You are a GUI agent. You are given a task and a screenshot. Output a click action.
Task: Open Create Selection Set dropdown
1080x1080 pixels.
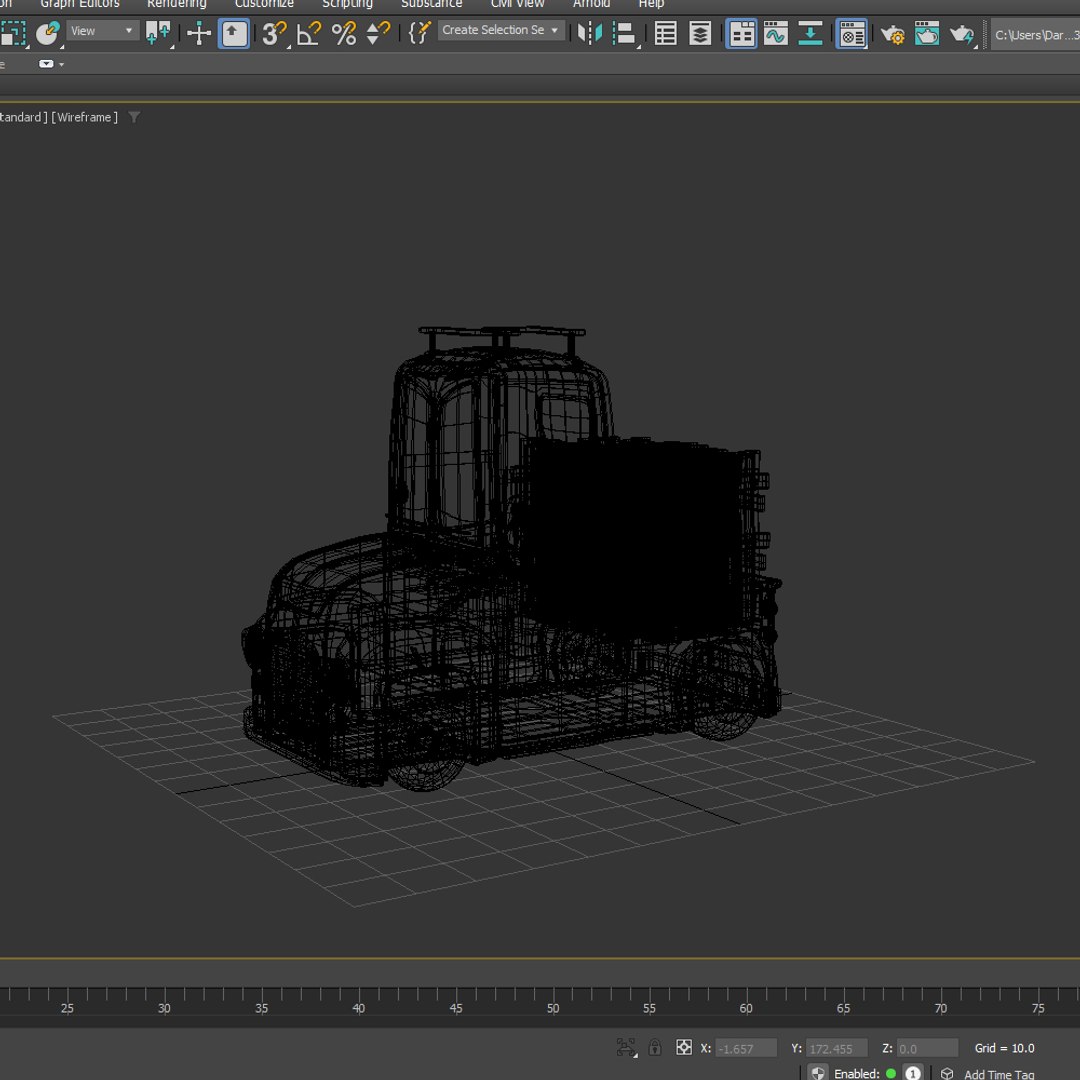[501, 30]
